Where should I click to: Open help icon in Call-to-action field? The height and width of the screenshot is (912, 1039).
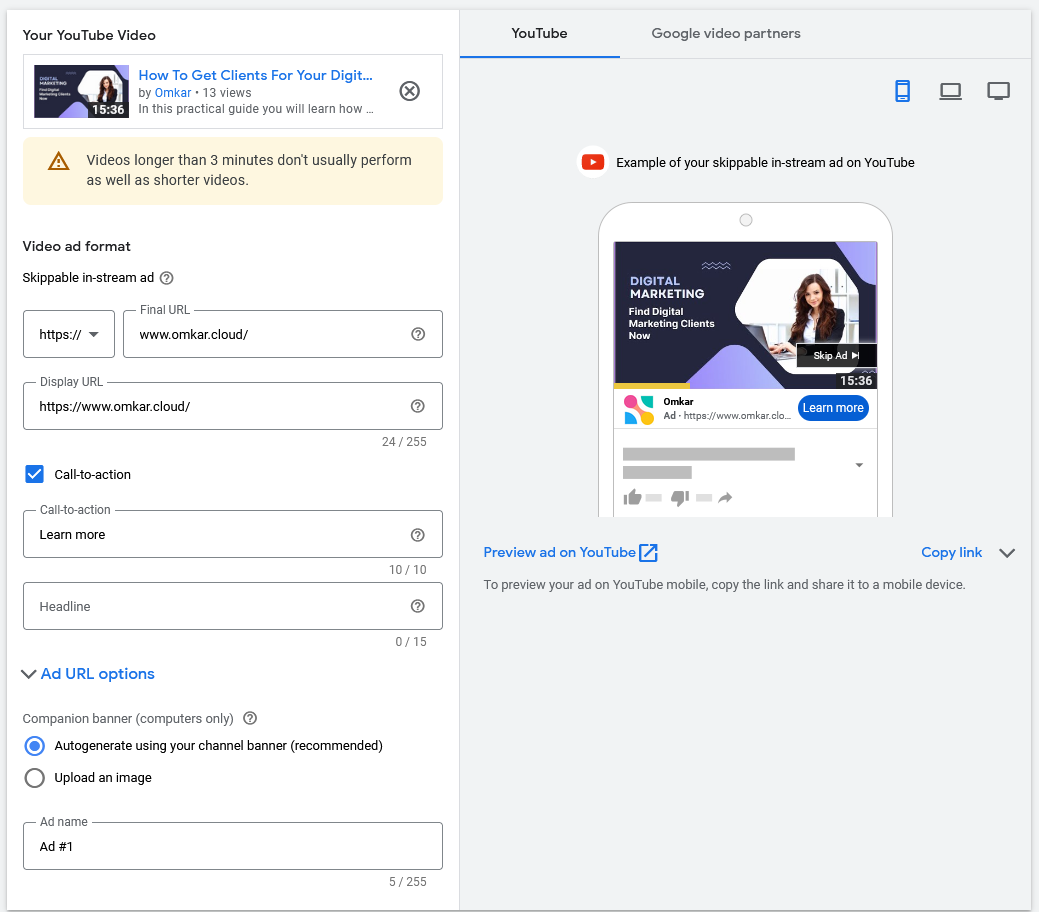click(x=417, y=535)
